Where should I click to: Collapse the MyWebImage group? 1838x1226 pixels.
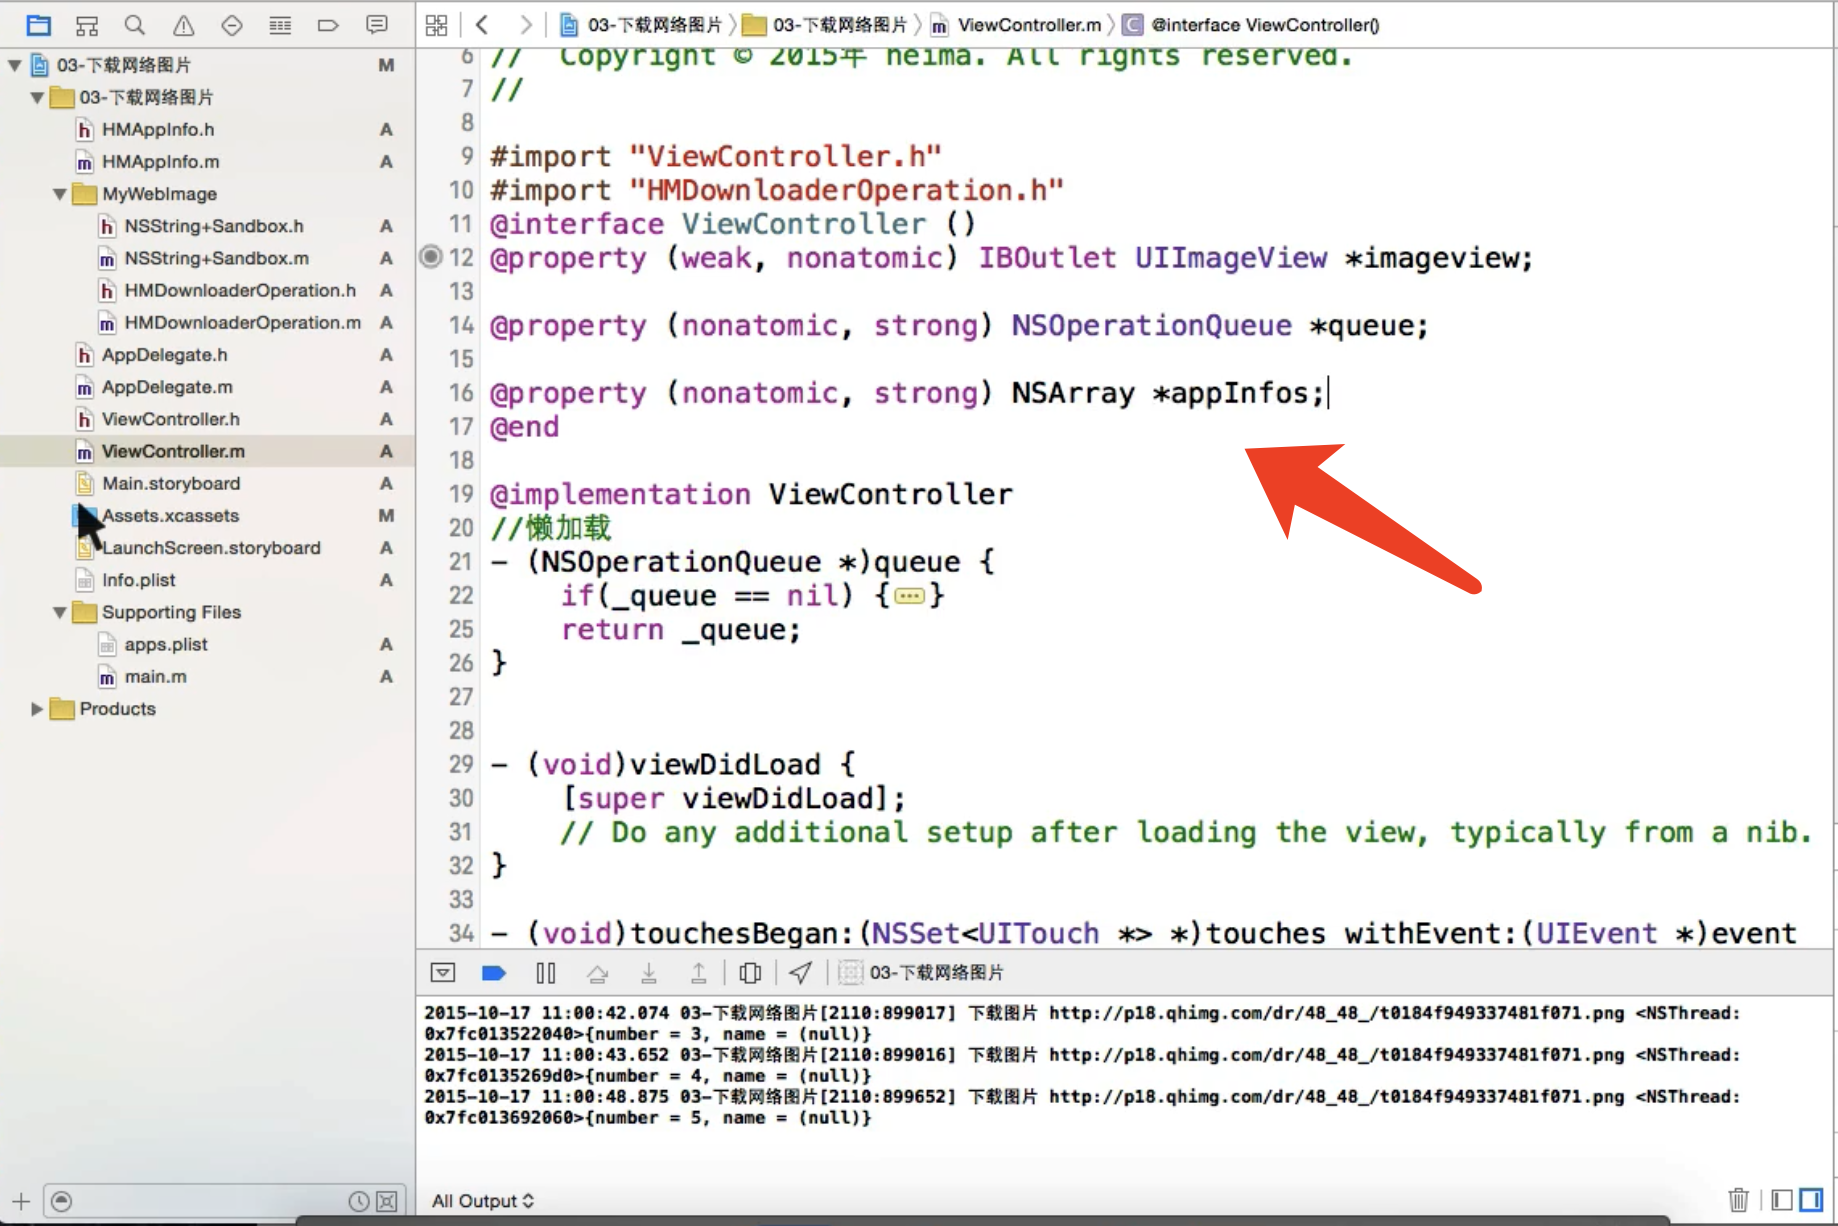click(x=60, y=194)
